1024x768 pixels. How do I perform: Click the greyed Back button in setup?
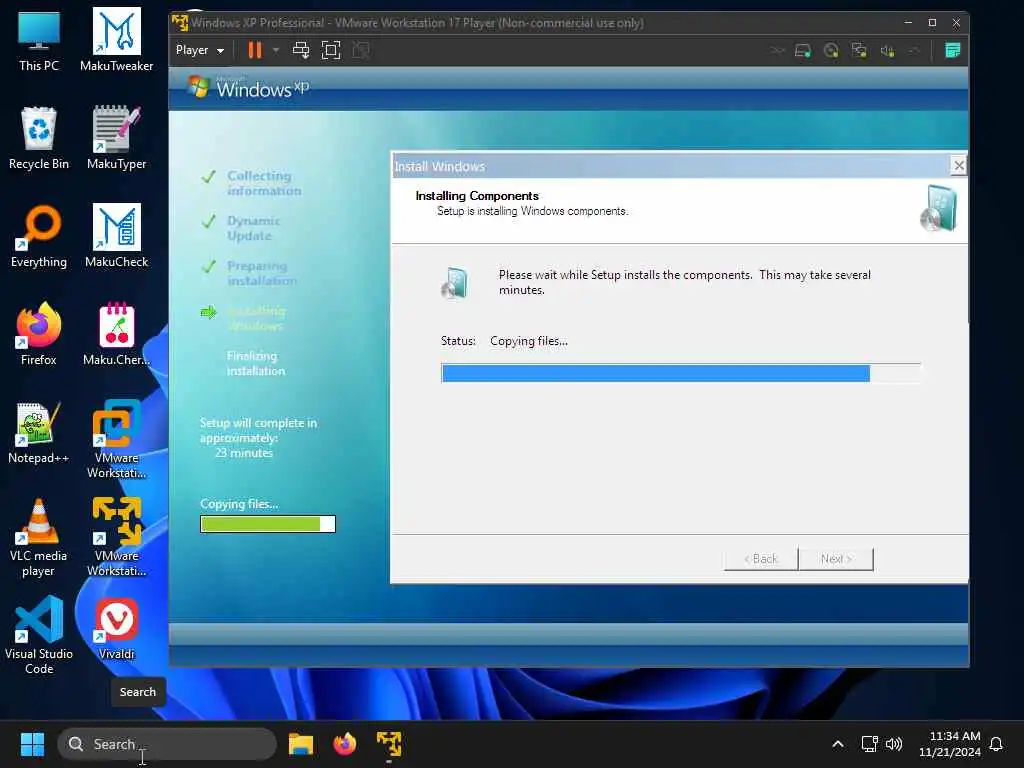(x=761, y=559)
